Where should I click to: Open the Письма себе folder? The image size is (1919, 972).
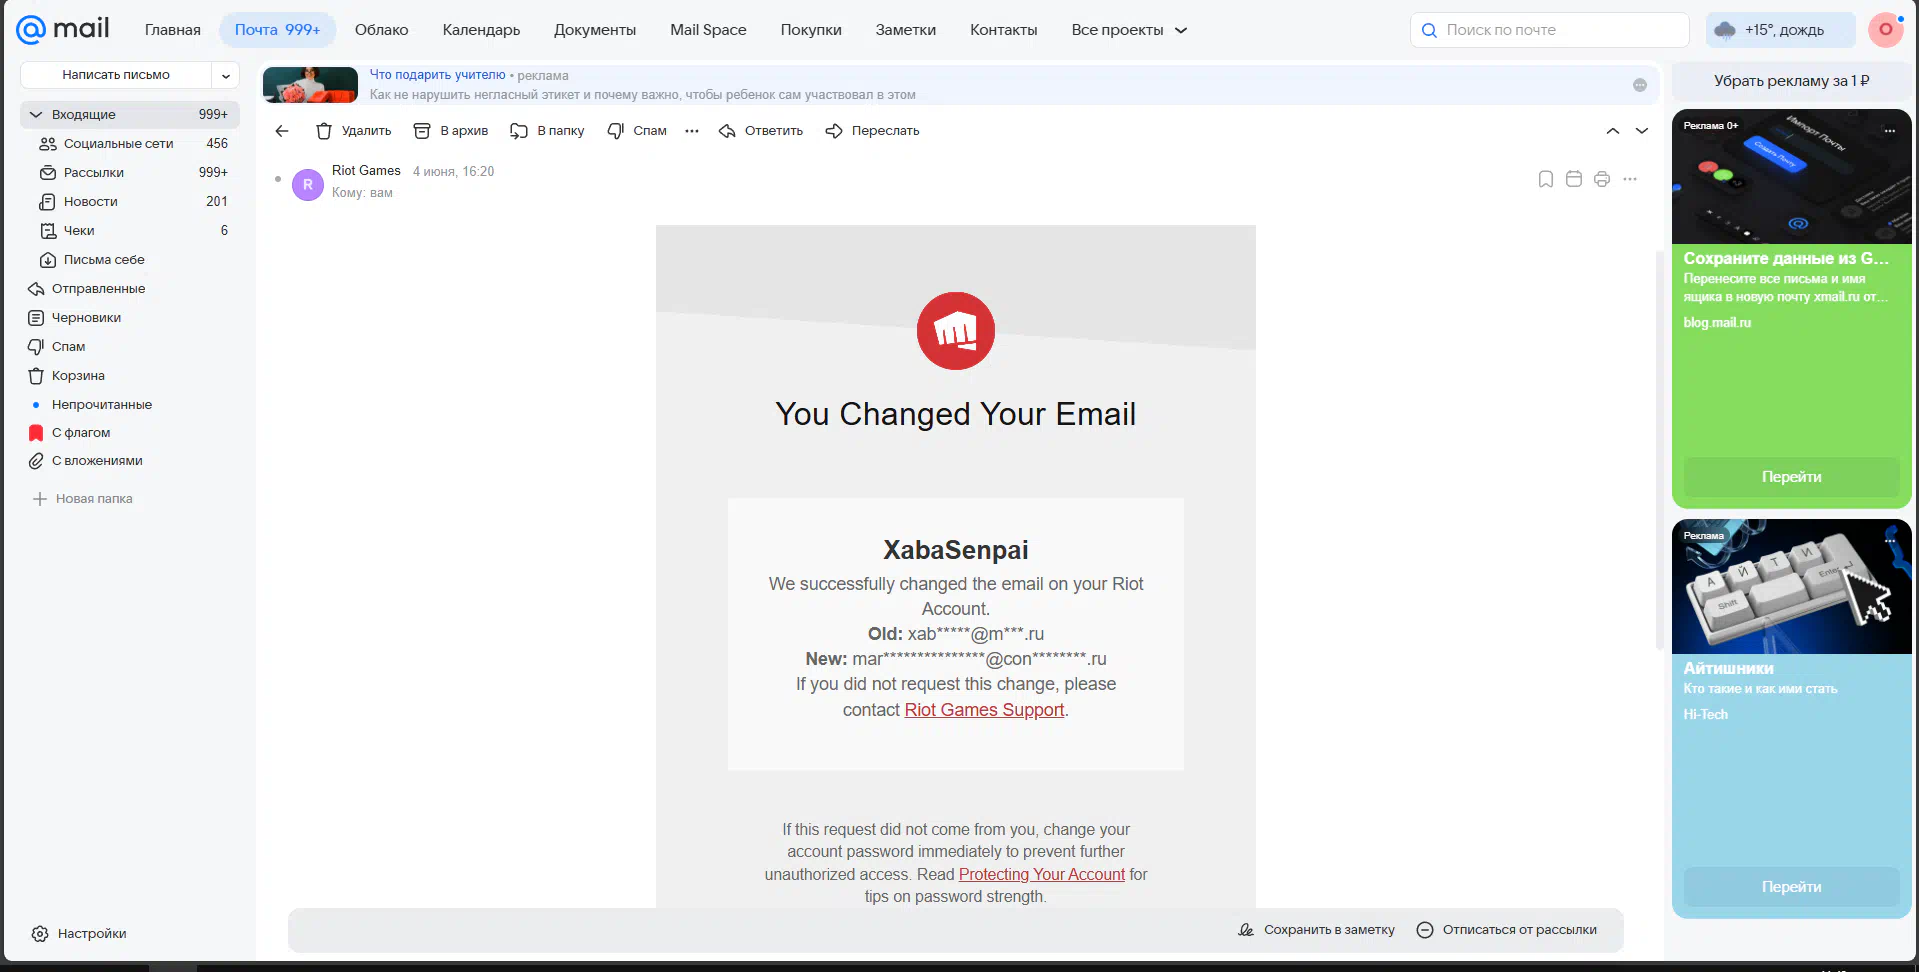point(130,260)
